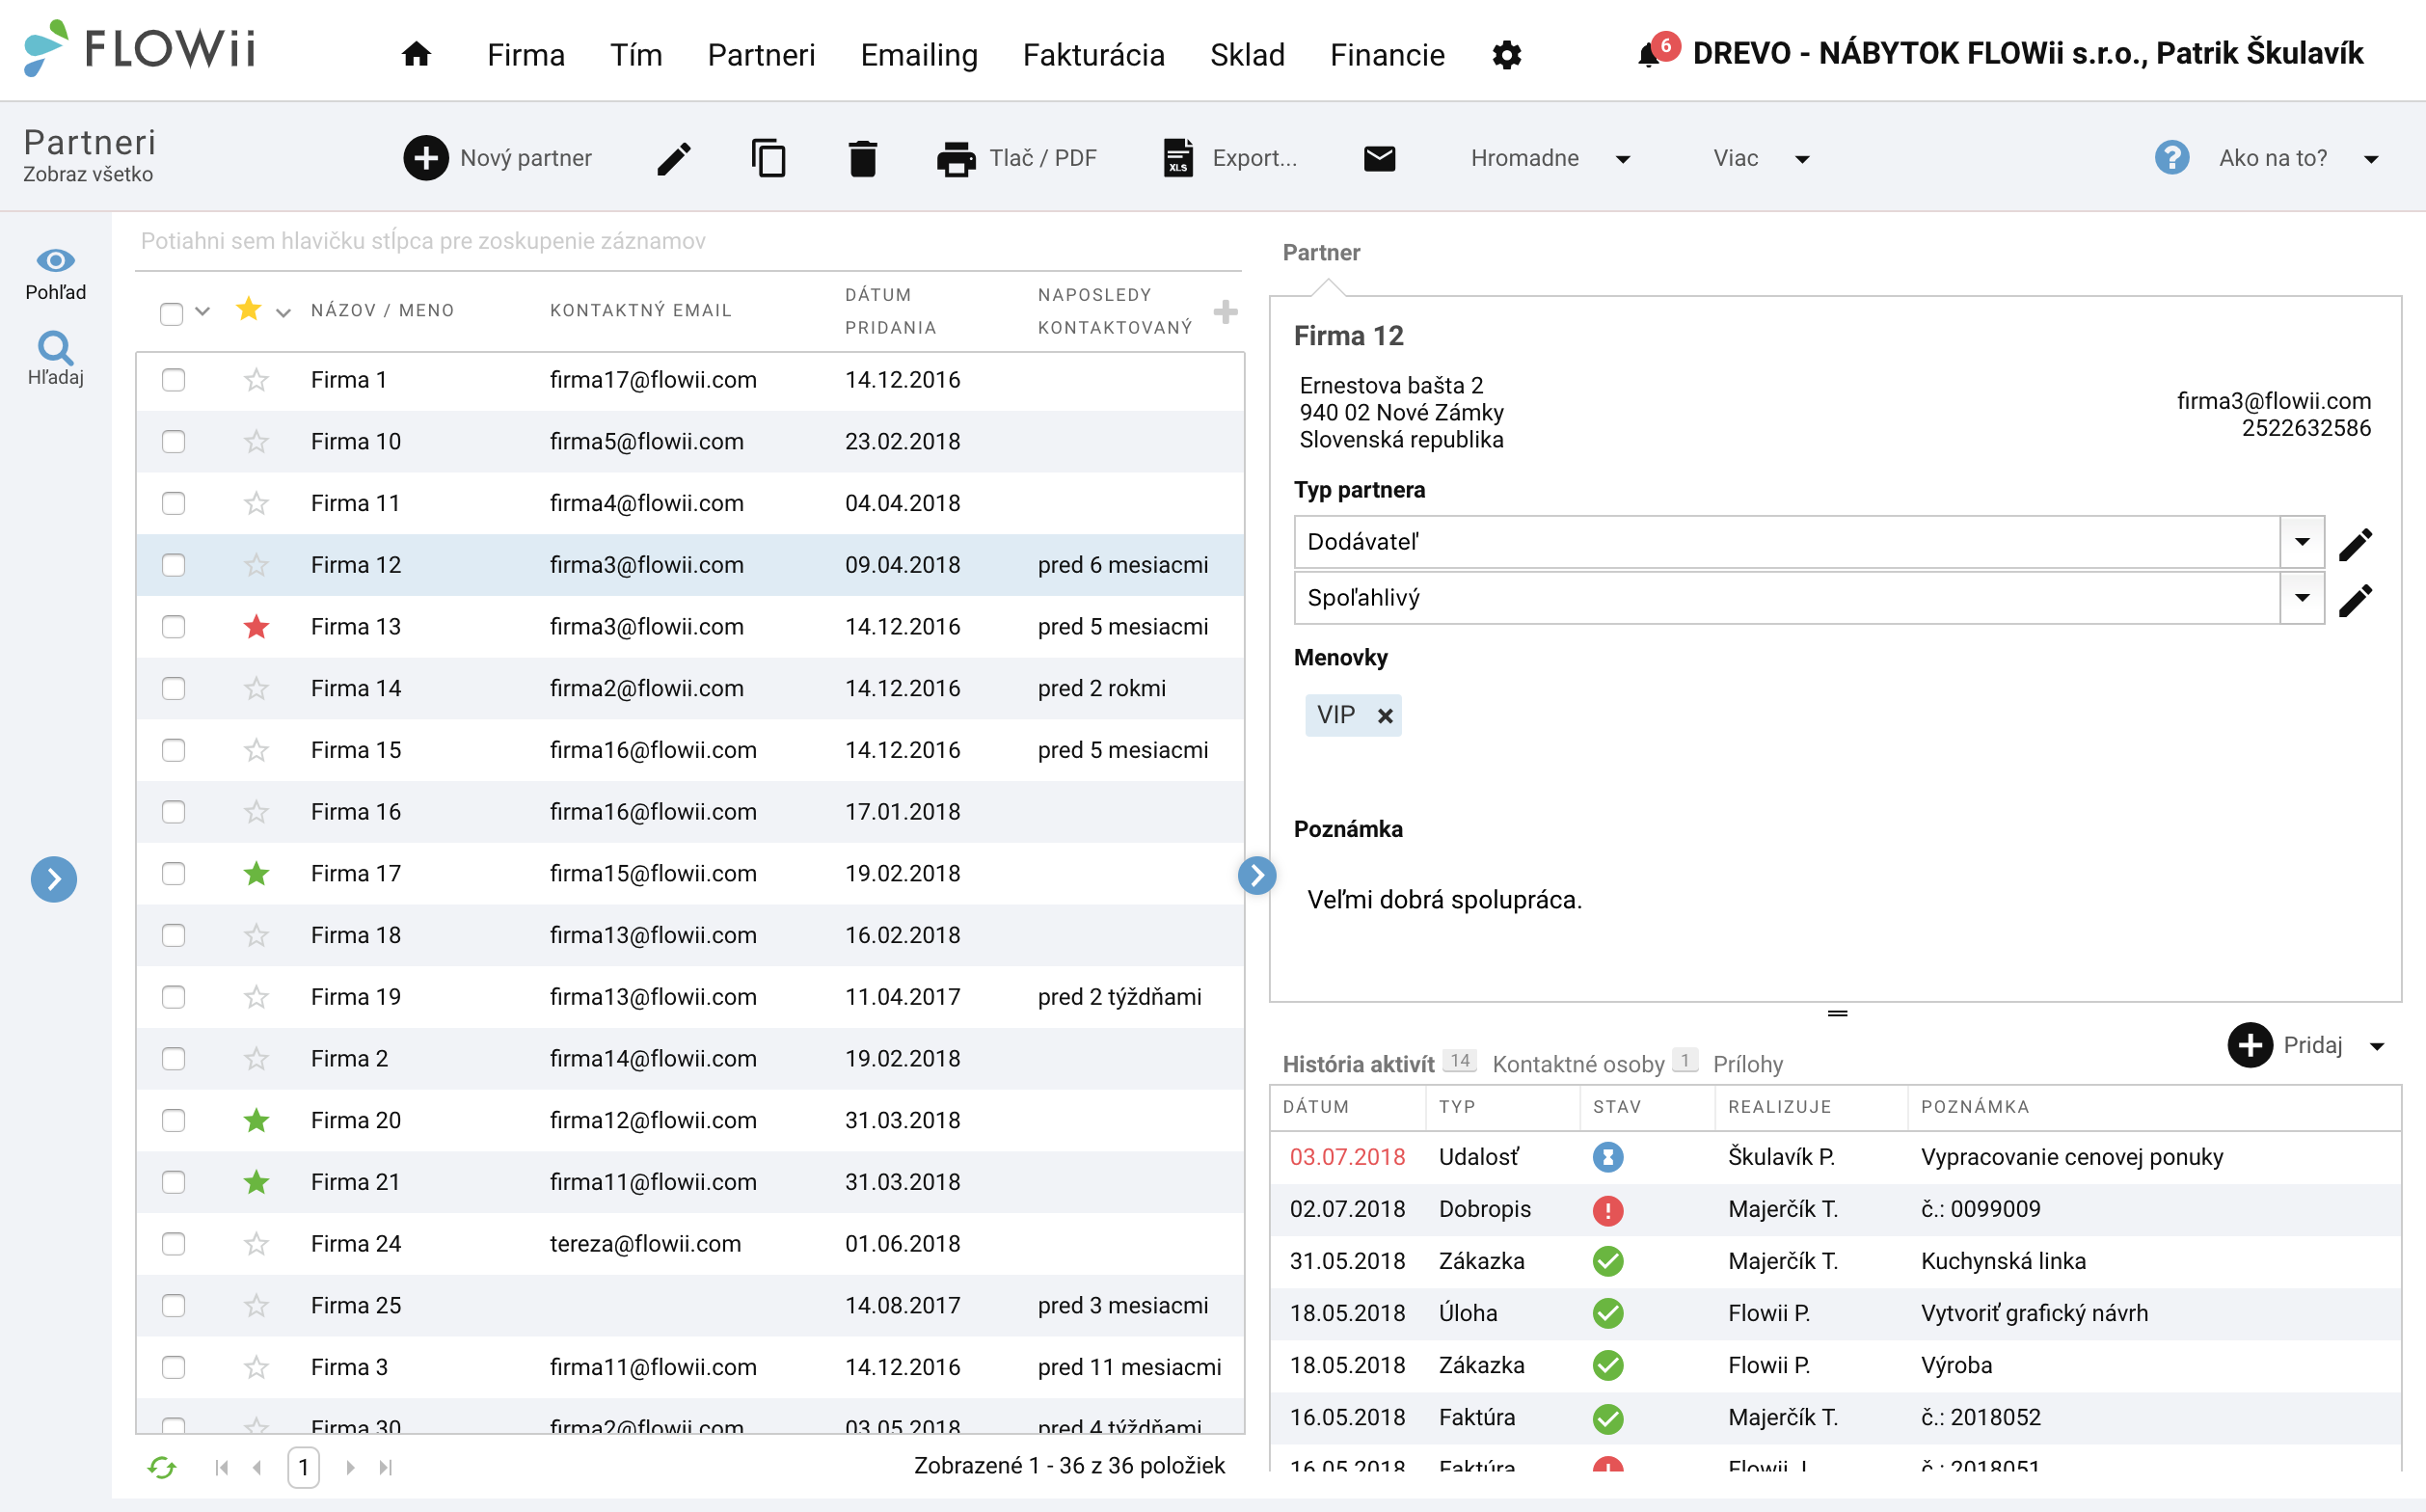
Task: Open the Sklad menu
Action: click(1247, 55)
